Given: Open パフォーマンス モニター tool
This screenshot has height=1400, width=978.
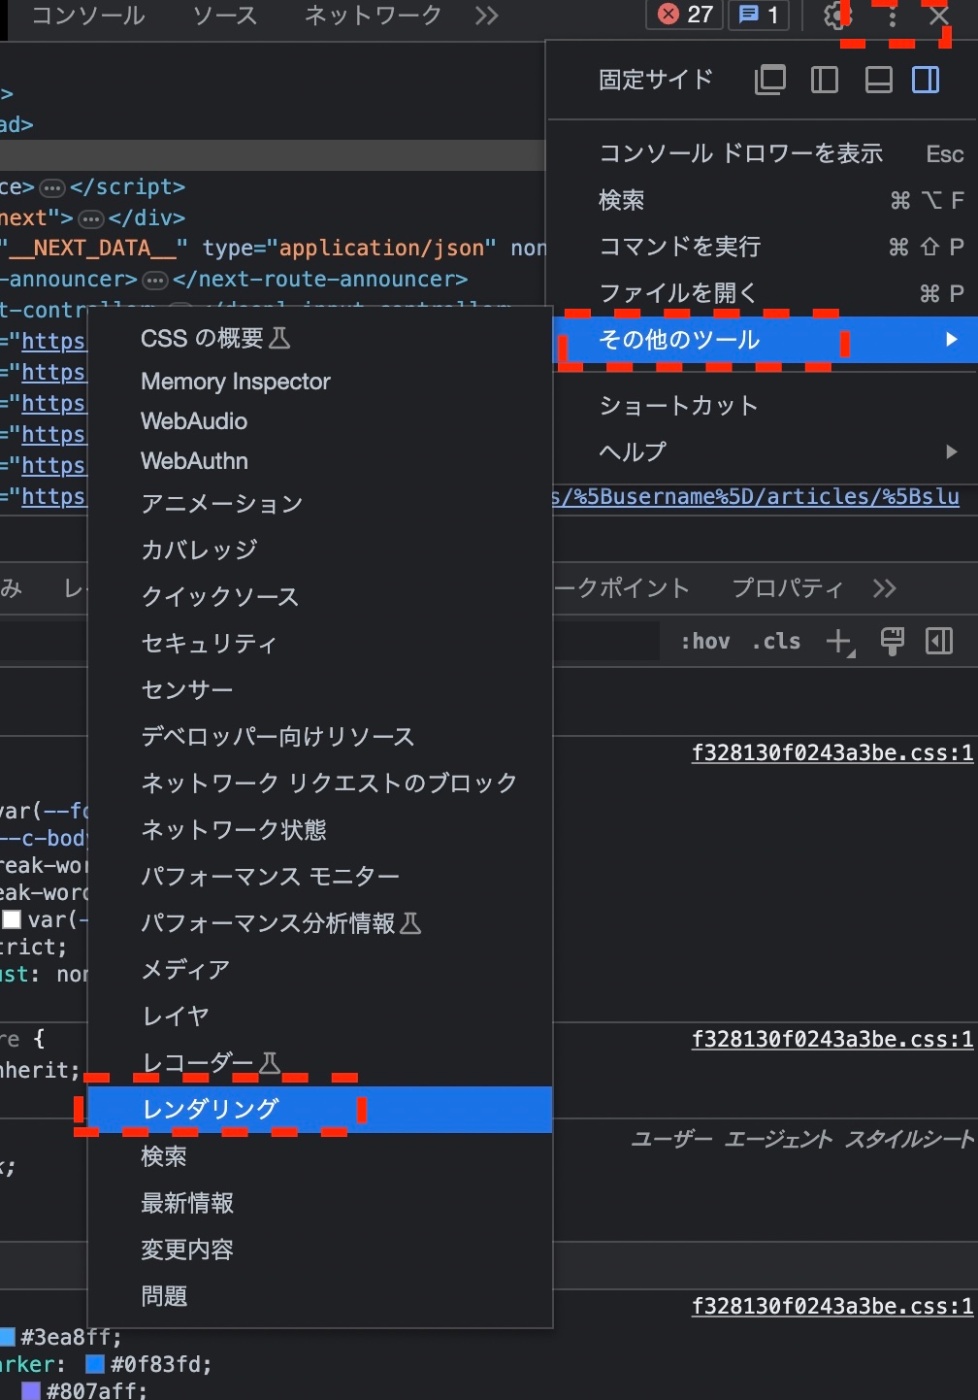Looking at the screenshot, I should click(x=320, y=876).
